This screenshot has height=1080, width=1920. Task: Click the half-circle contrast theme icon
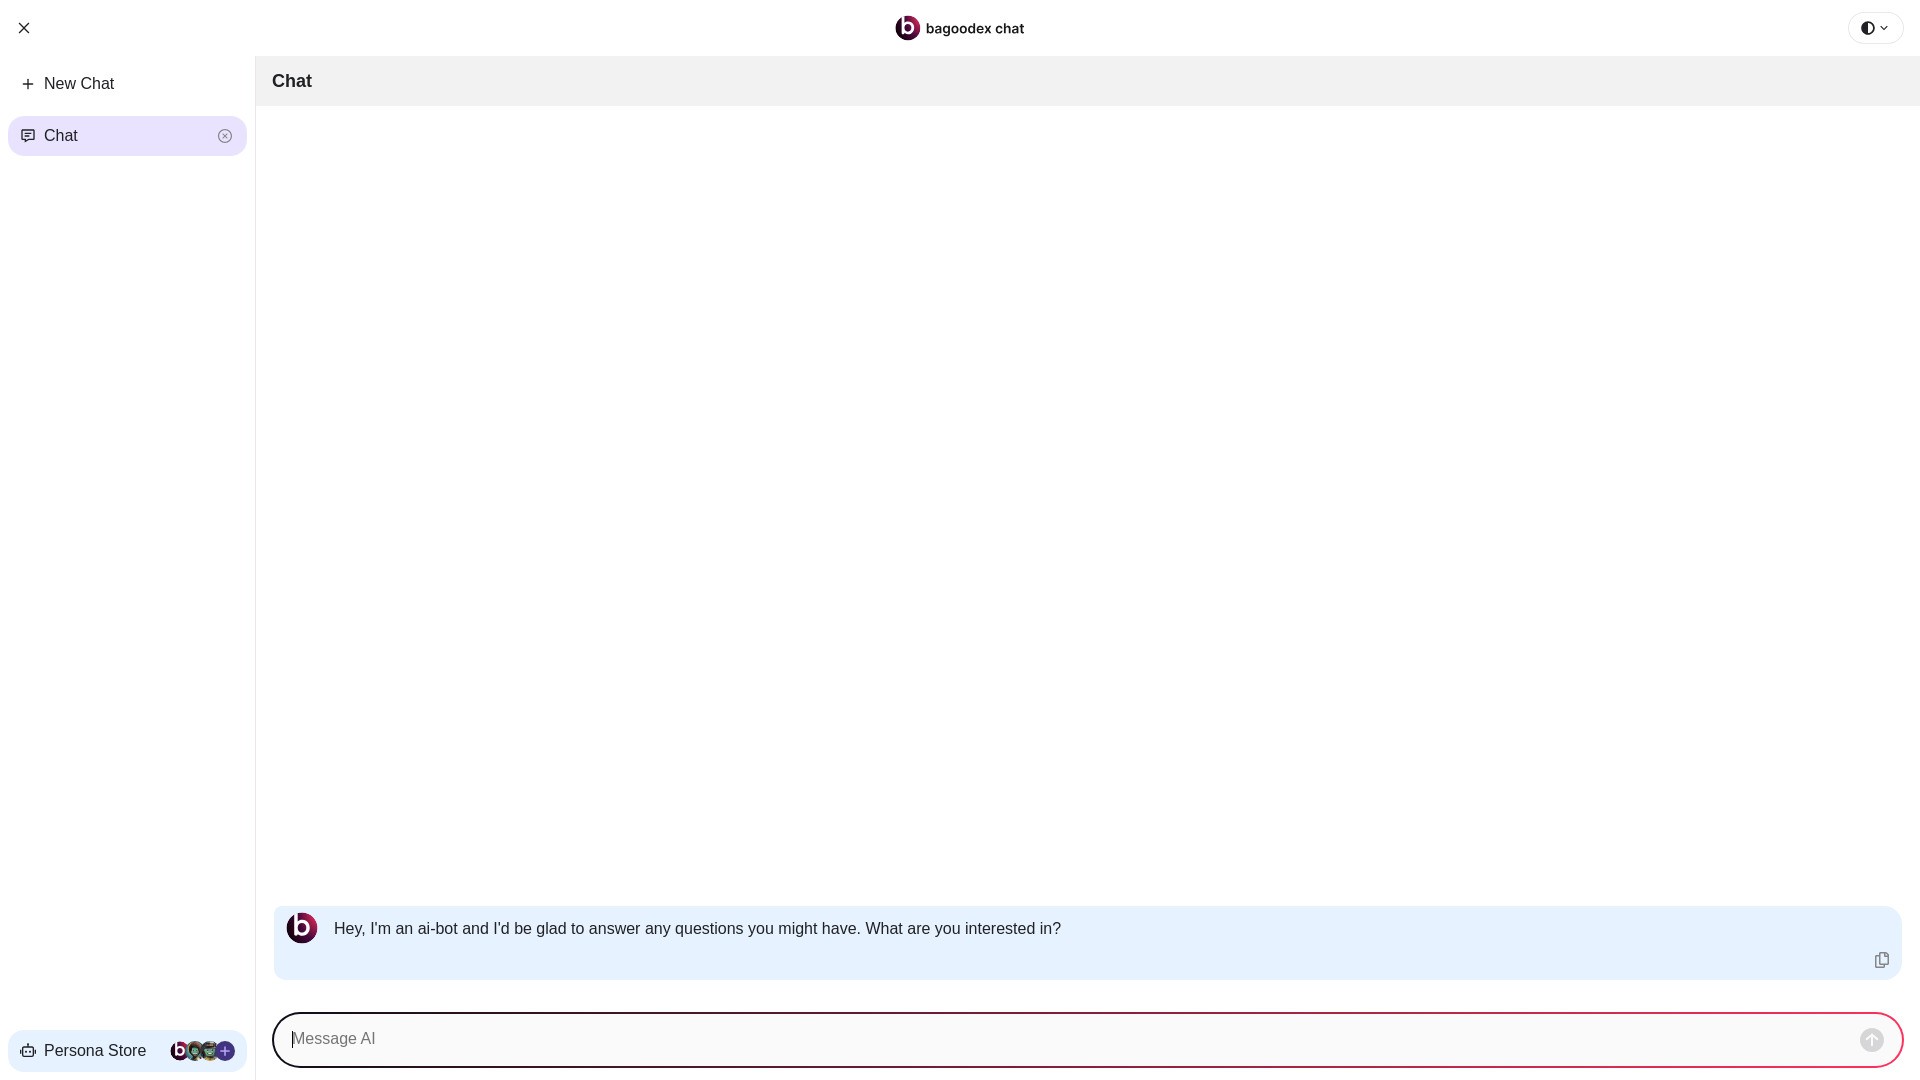pos(1867,28)
